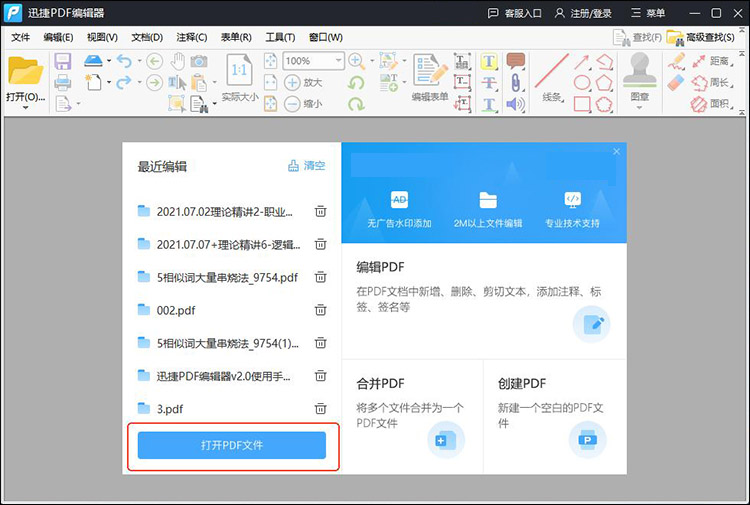The image size is (750, 505).
Task: Click the green next view arrow
Action: click(x=154, y=83)
